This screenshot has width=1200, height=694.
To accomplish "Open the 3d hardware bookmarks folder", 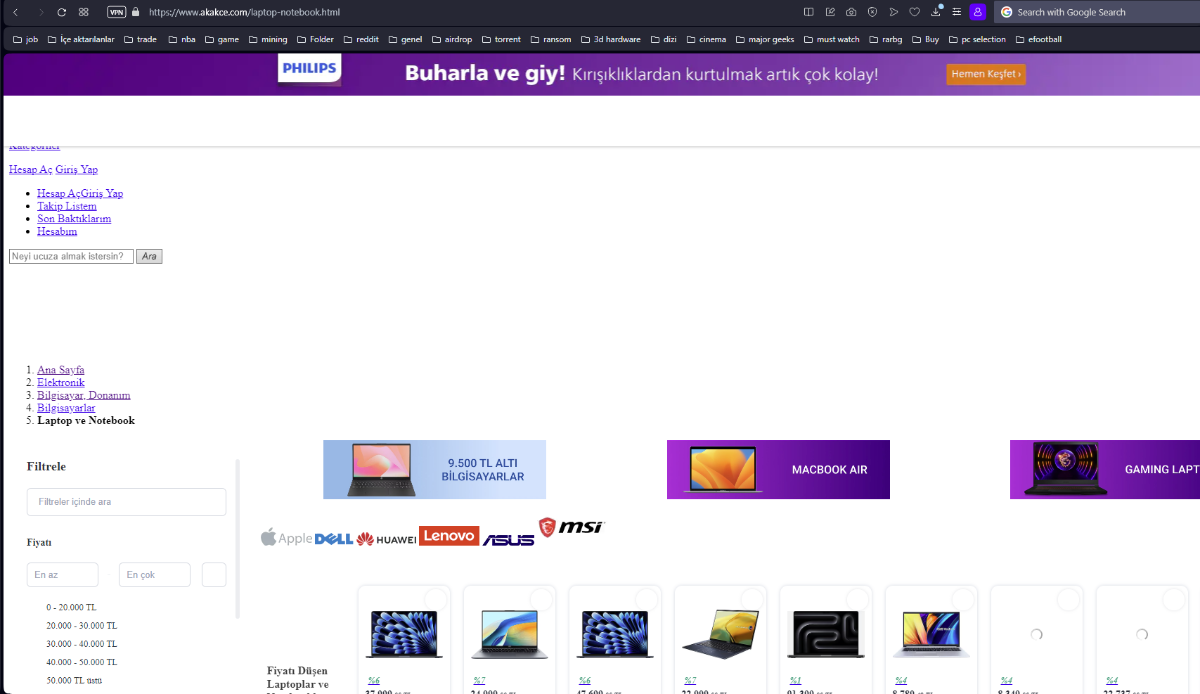I will 610,39.
